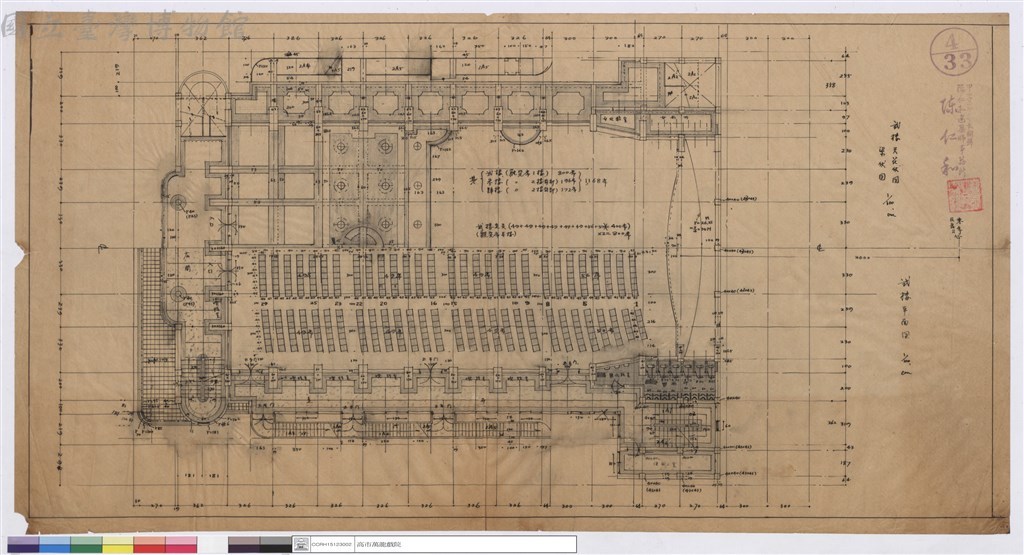
Task: Select the green color calibration swatch
Action: pyautogui.click(x=86, y=545)
